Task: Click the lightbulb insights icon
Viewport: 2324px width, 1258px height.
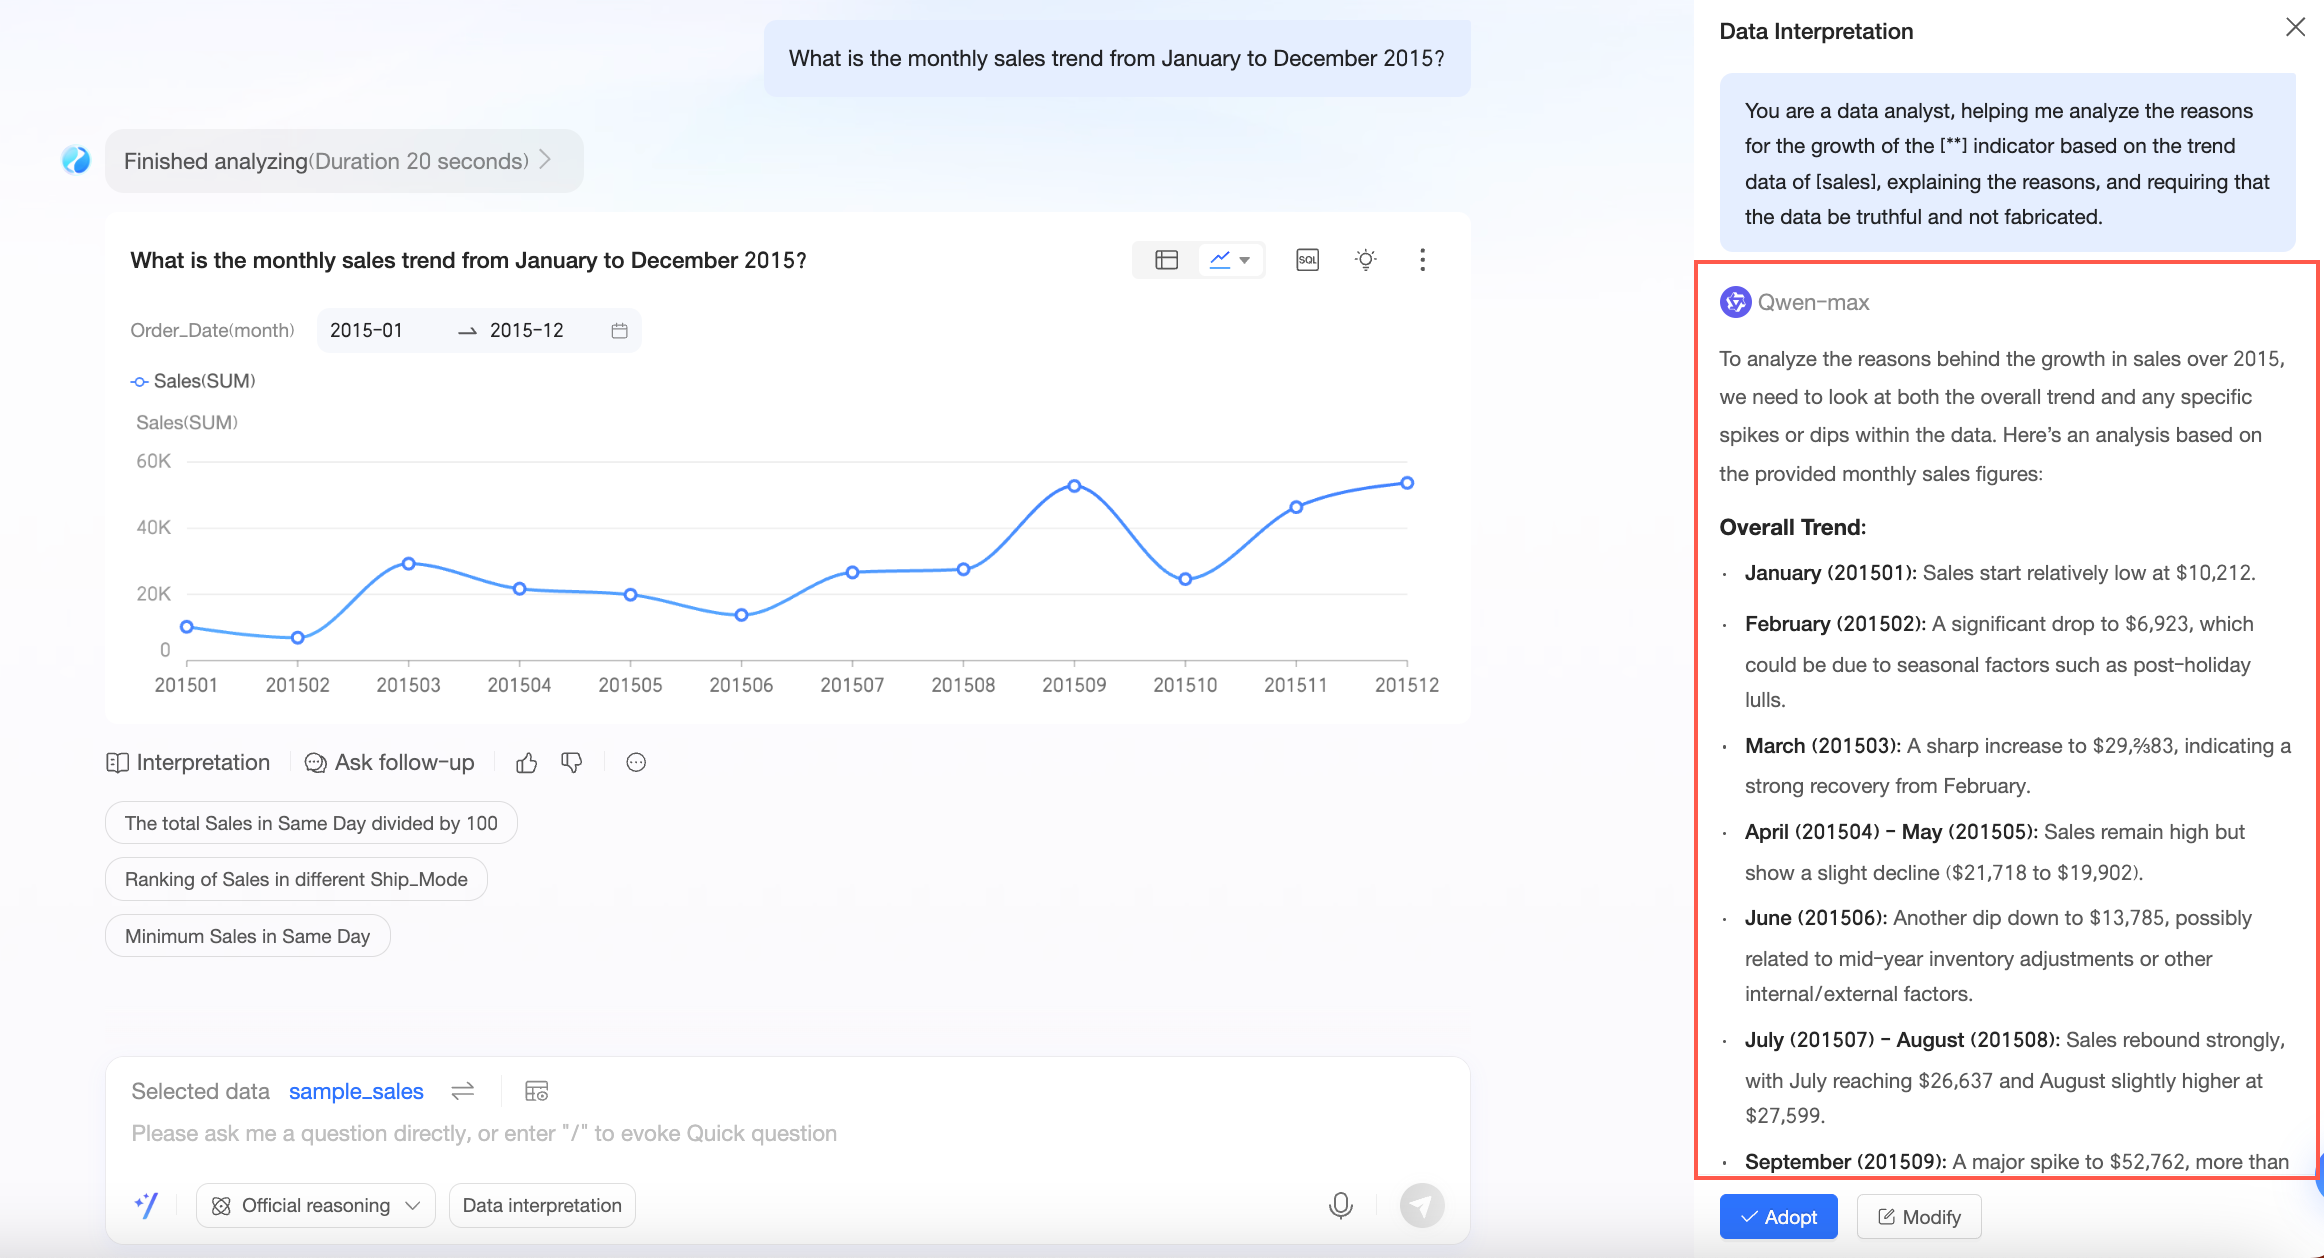Action: (1365, 260)
